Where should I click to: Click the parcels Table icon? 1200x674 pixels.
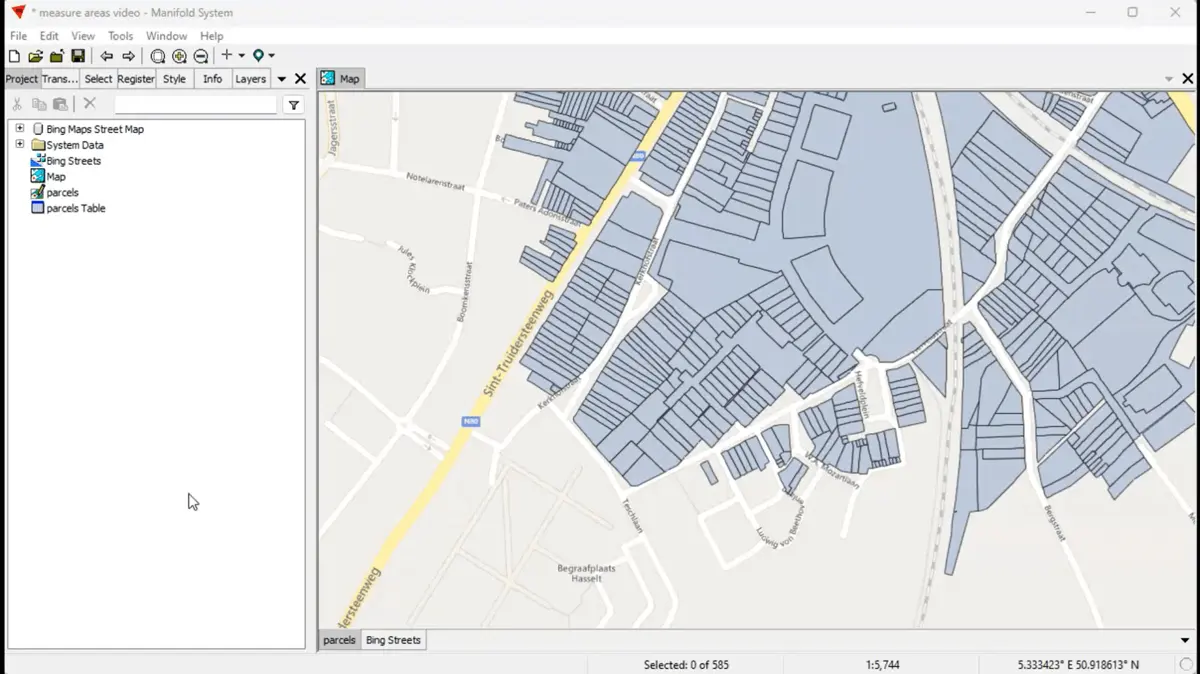[38, 208]
